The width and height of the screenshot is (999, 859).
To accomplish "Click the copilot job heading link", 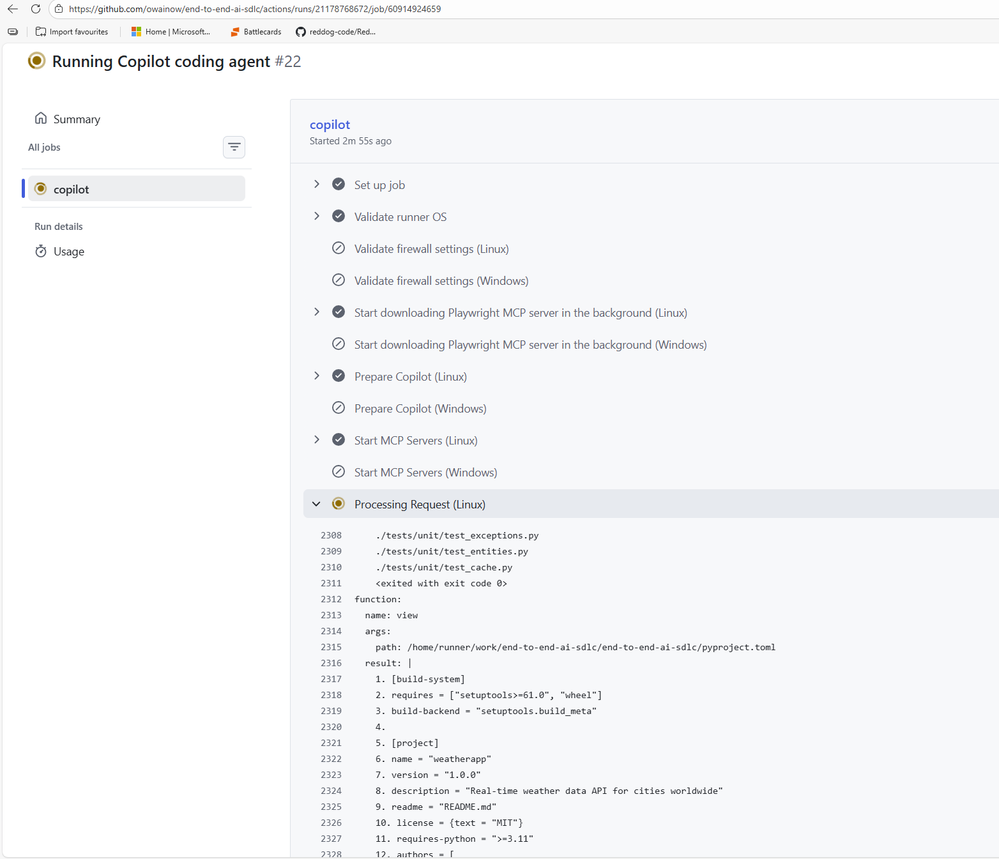I will click(330, 125).
